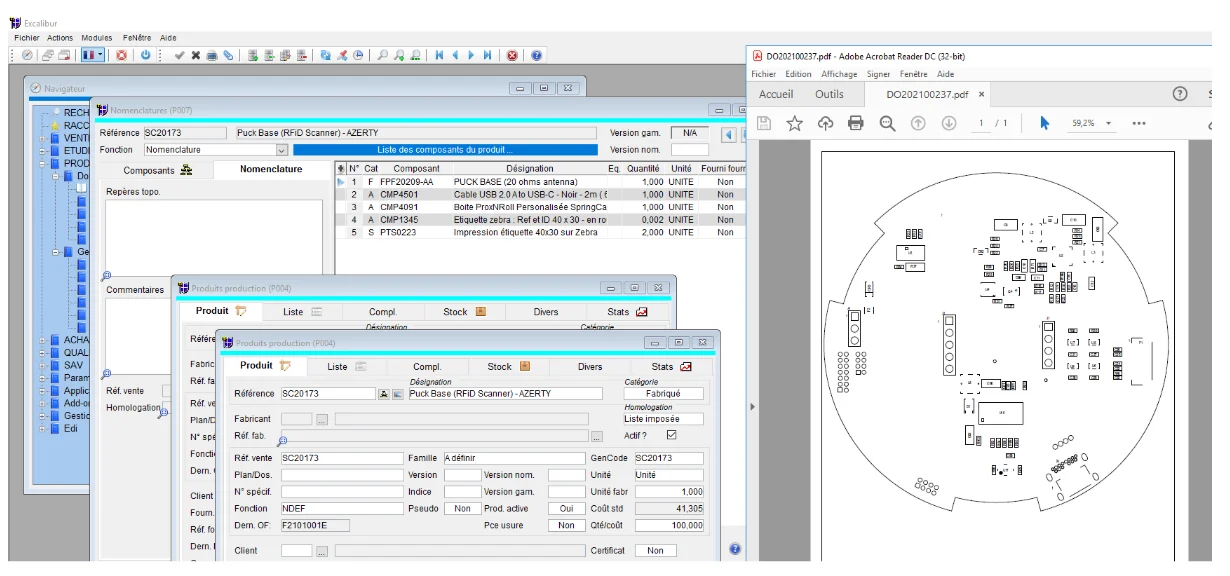Click the Navigateur compass icon in Excalibur toolbar
Image resolution: width=1230 pixels, height=576 pixels.
tap(27, 55)
